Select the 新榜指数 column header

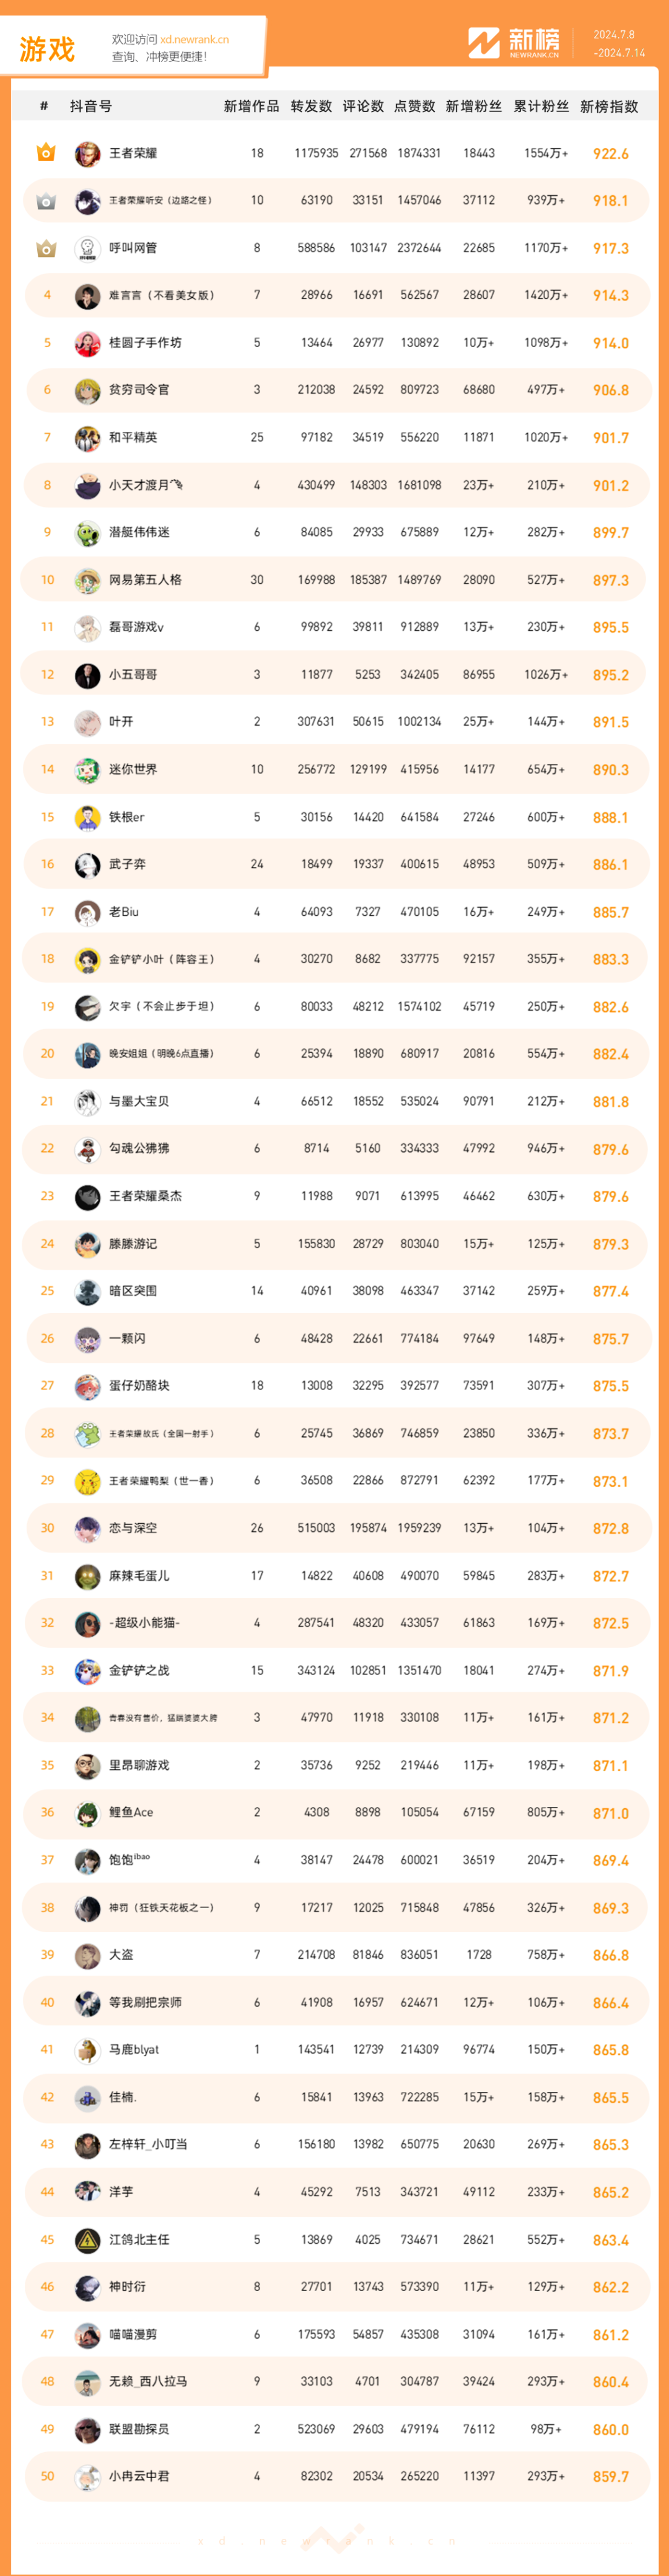pos(609,106)
